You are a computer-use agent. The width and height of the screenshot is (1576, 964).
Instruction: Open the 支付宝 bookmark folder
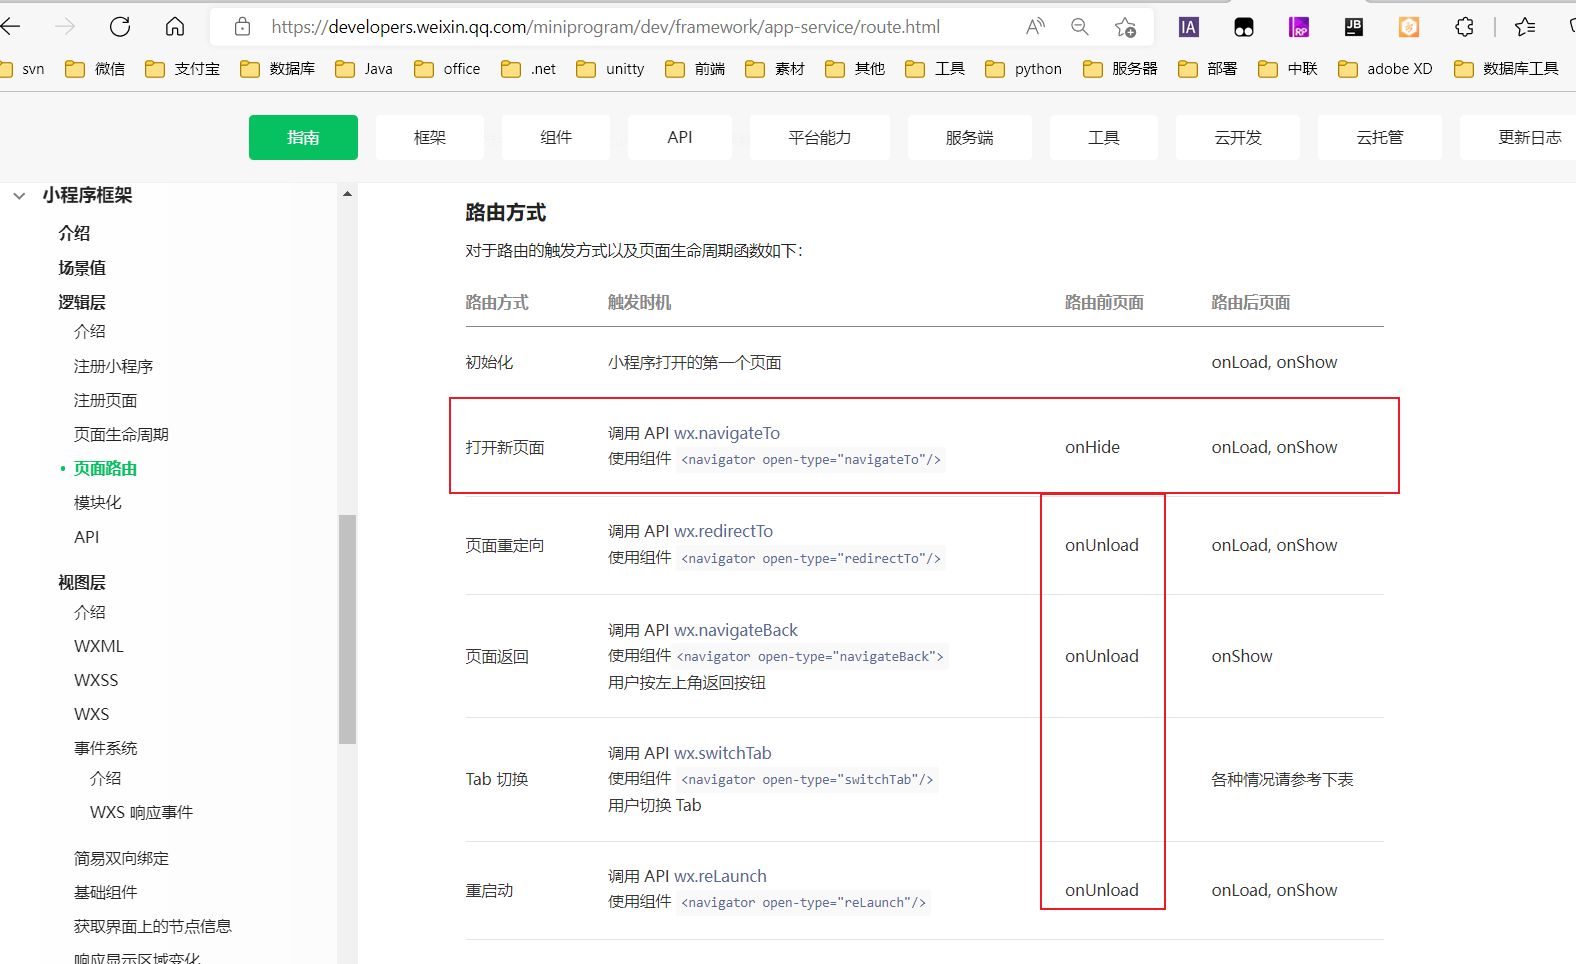click(182, 68)
